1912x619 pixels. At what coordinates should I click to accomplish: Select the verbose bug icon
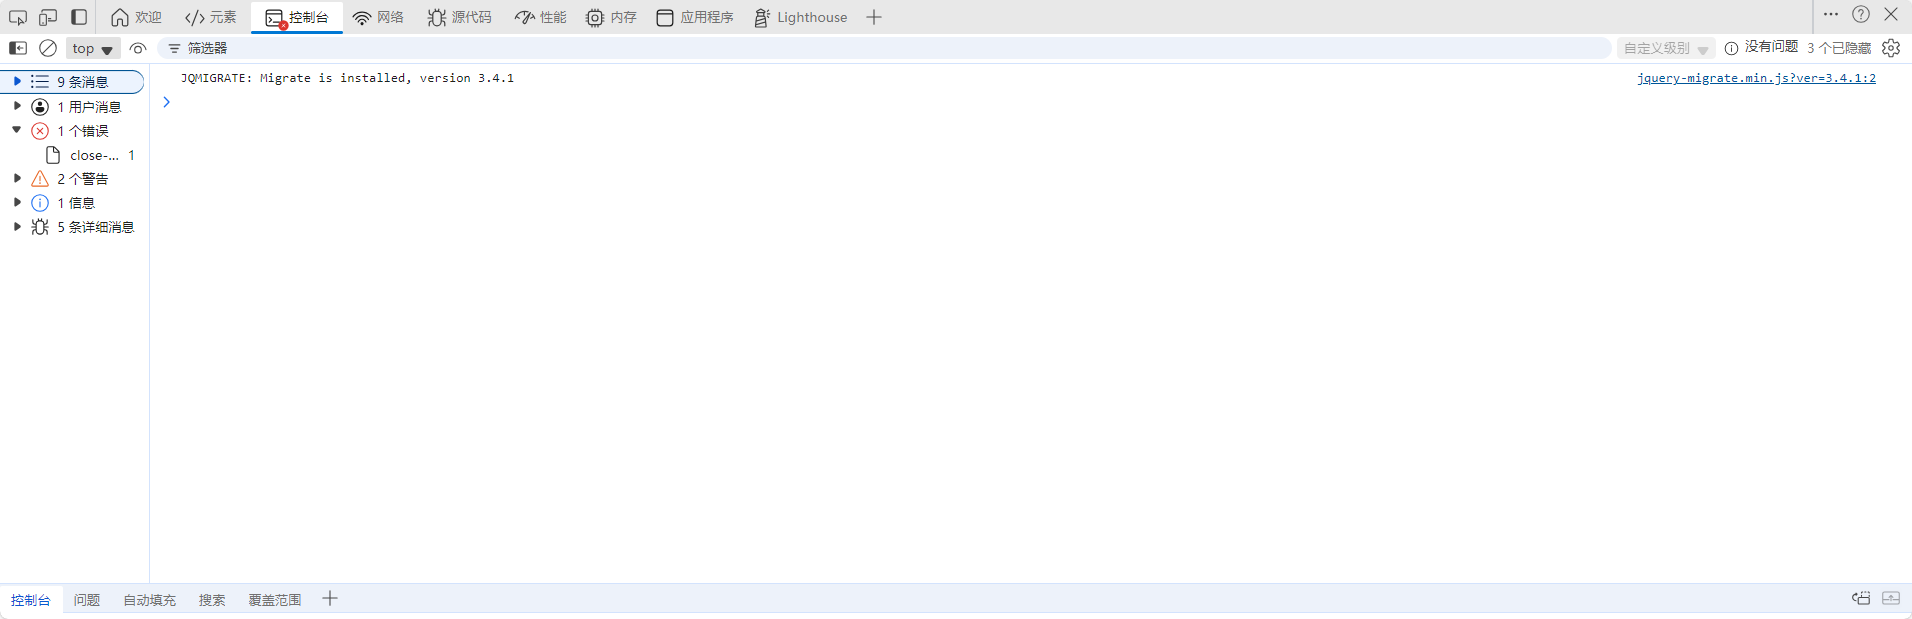tap(40, 227)
